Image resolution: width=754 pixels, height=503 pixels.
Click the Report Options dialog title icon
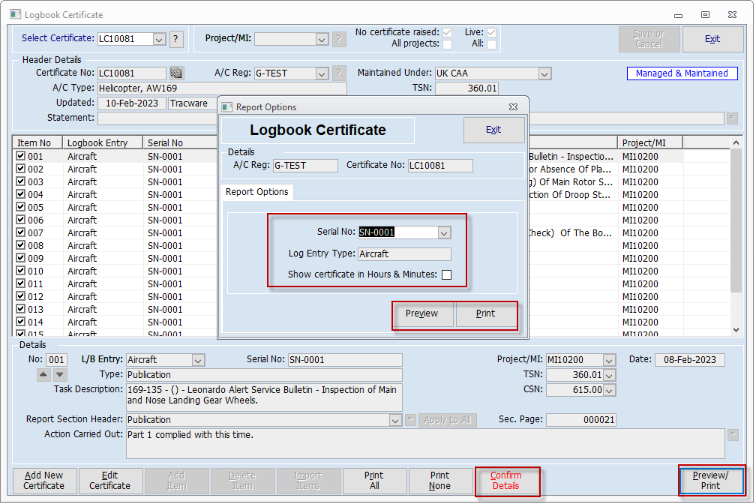227,107
